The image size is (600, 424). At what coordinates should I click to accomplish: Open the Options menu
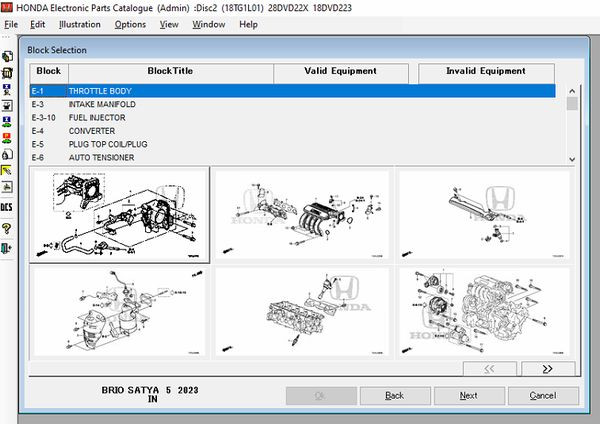point(130,24)
